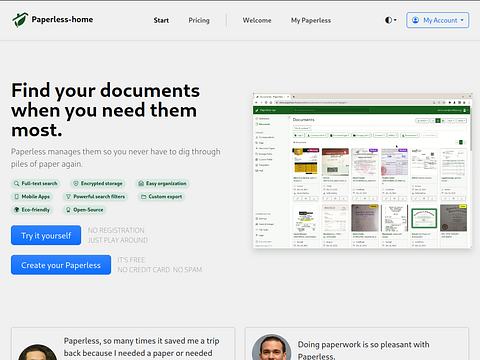Screen dimensions: 480x360
Task: Select the Full-text search badge text
Action: (x=39, y=183)
